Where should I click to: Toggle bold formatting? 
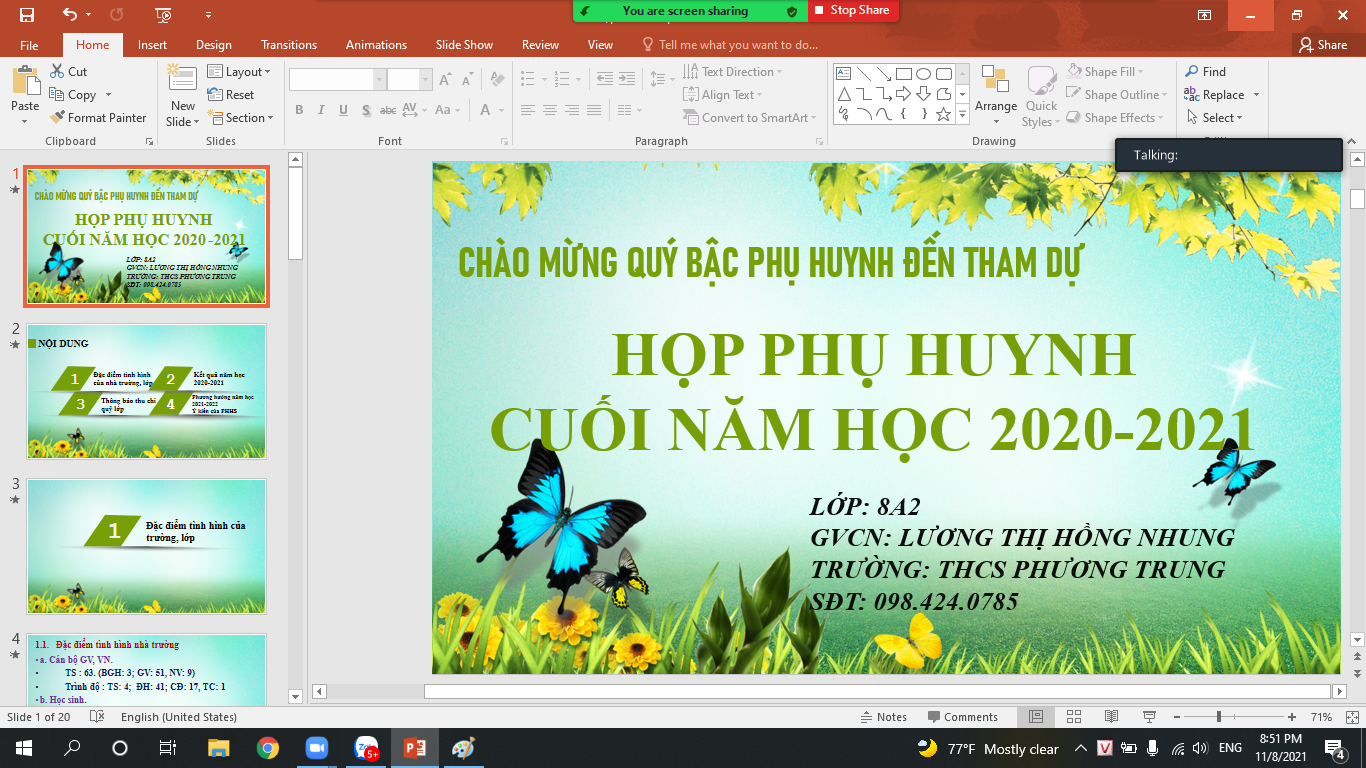coord(299,110)
